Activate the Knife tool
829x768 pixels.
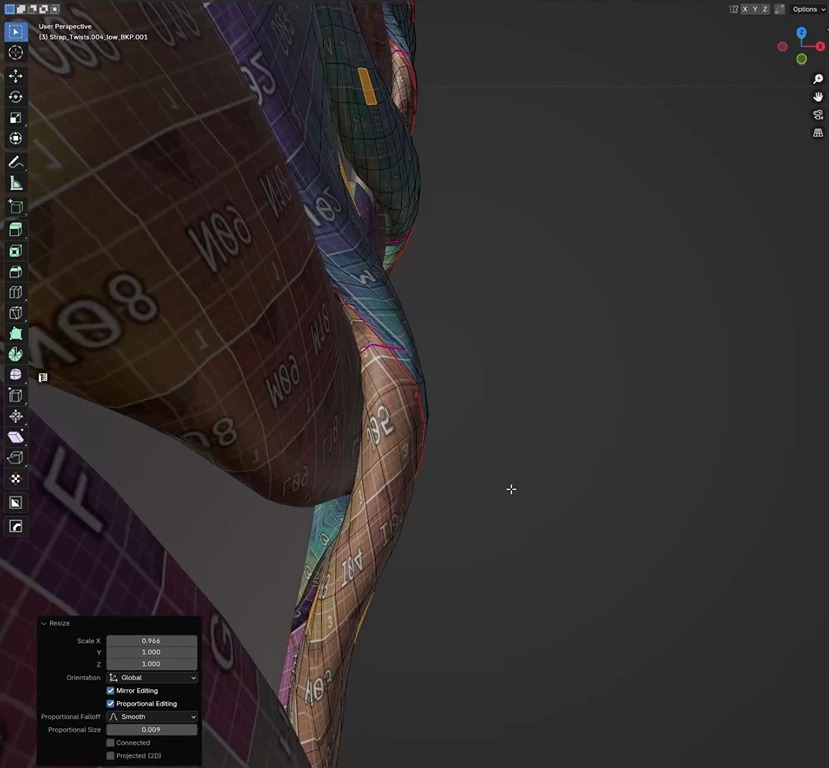[x=15, y=312]
